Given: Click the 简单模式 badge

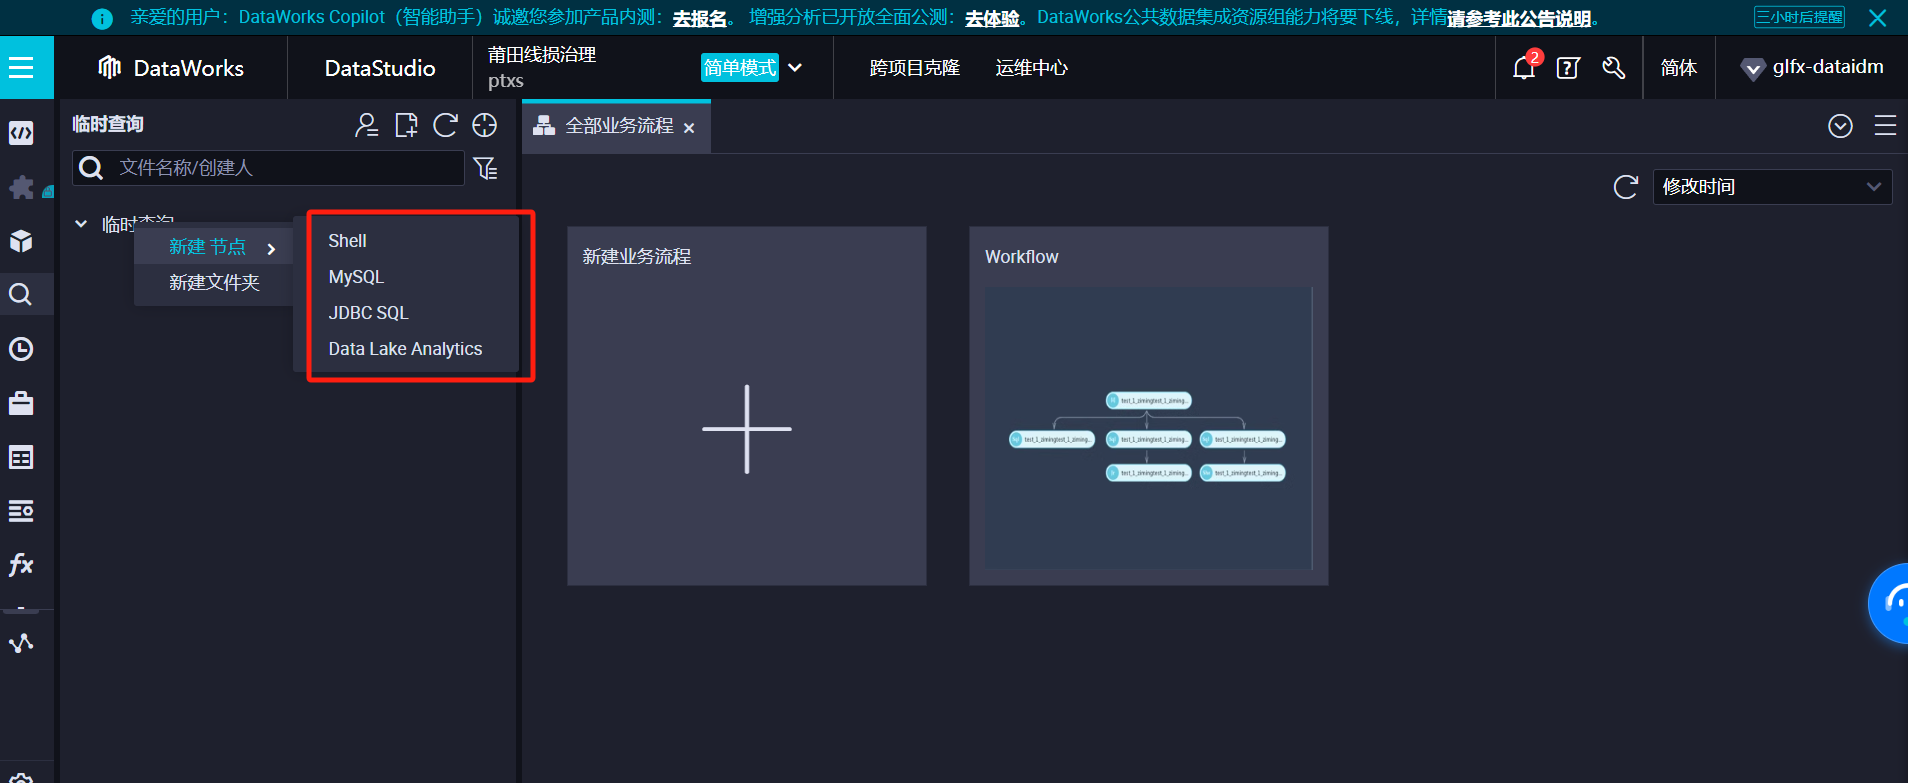Looking at the screenshot, I should [x=740, y=68].
